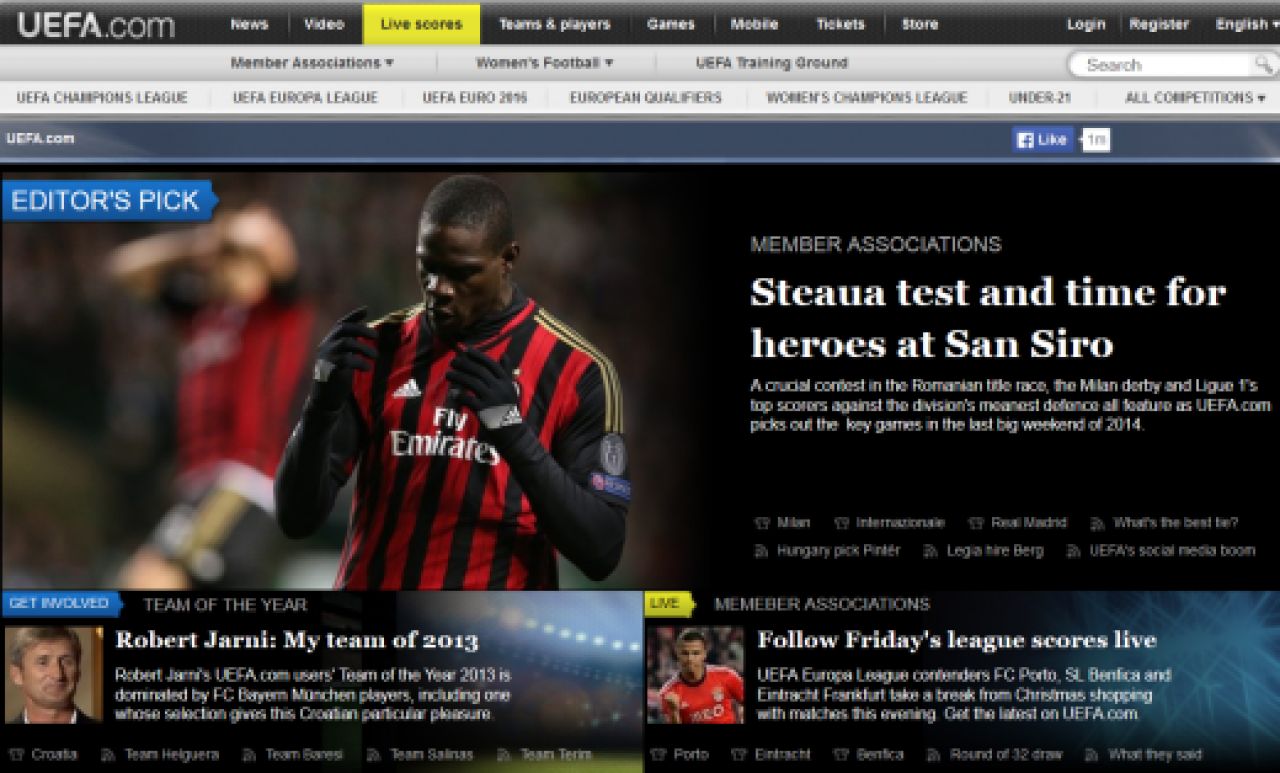This screenshot has height=773, width=1280.
Task: Click the 1m Facebook like count
Action: coord(1095,140)
